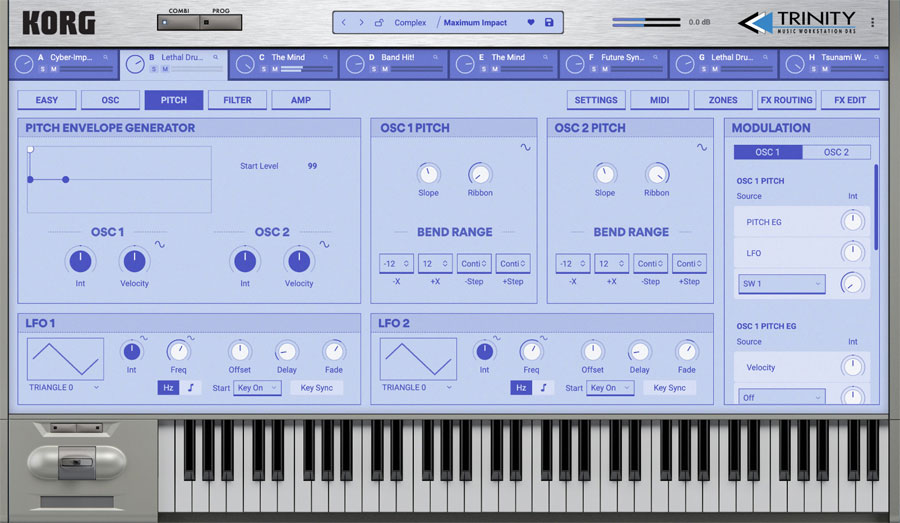Set LFO 1 frequency to note sync
Viewport: 900px width, 523px height.
click(x=191, y=388)
